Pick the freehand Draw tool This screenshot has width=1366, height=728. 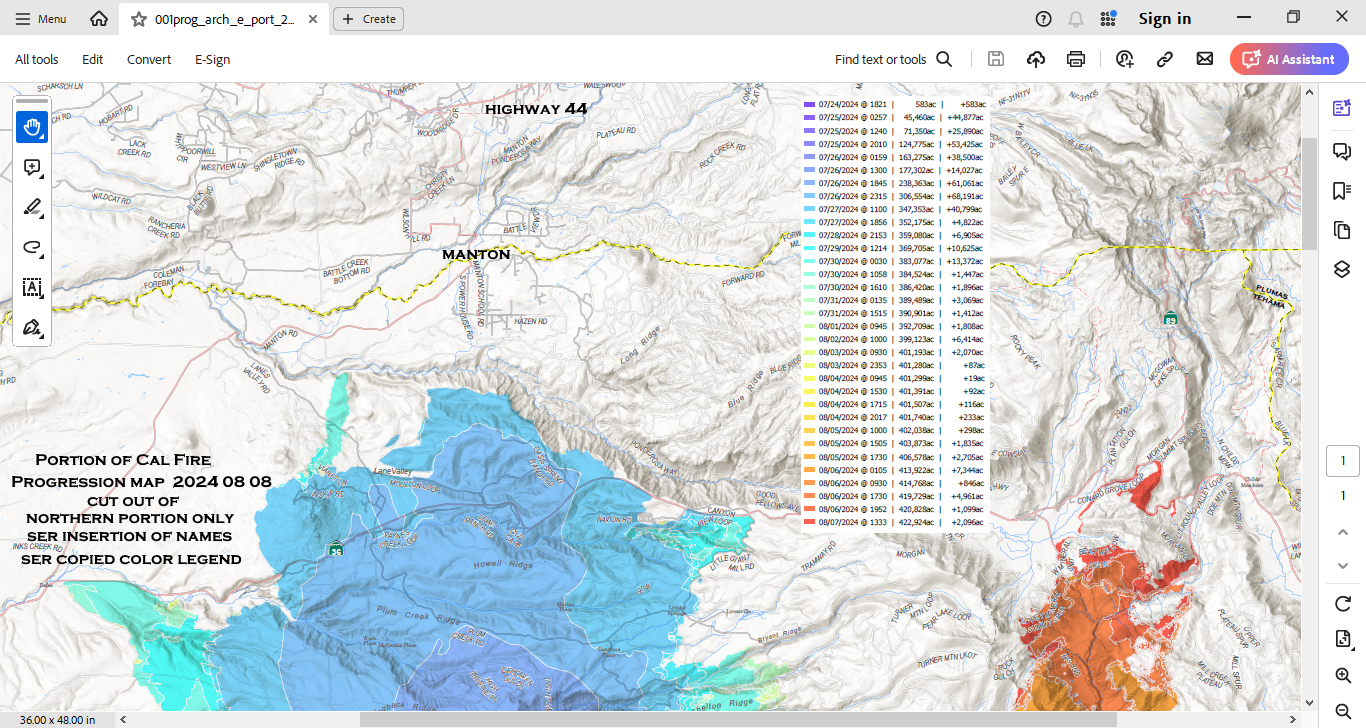pos(32,247)
